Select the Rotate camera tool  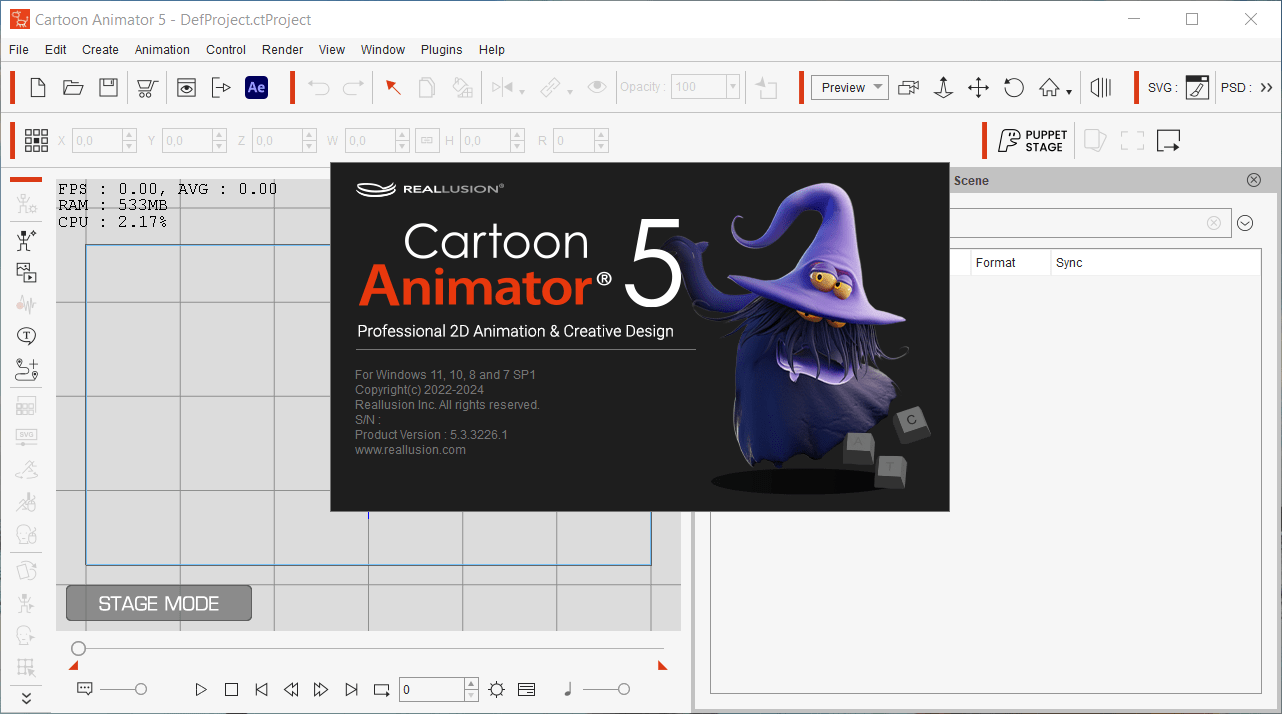coord(1013,88)
